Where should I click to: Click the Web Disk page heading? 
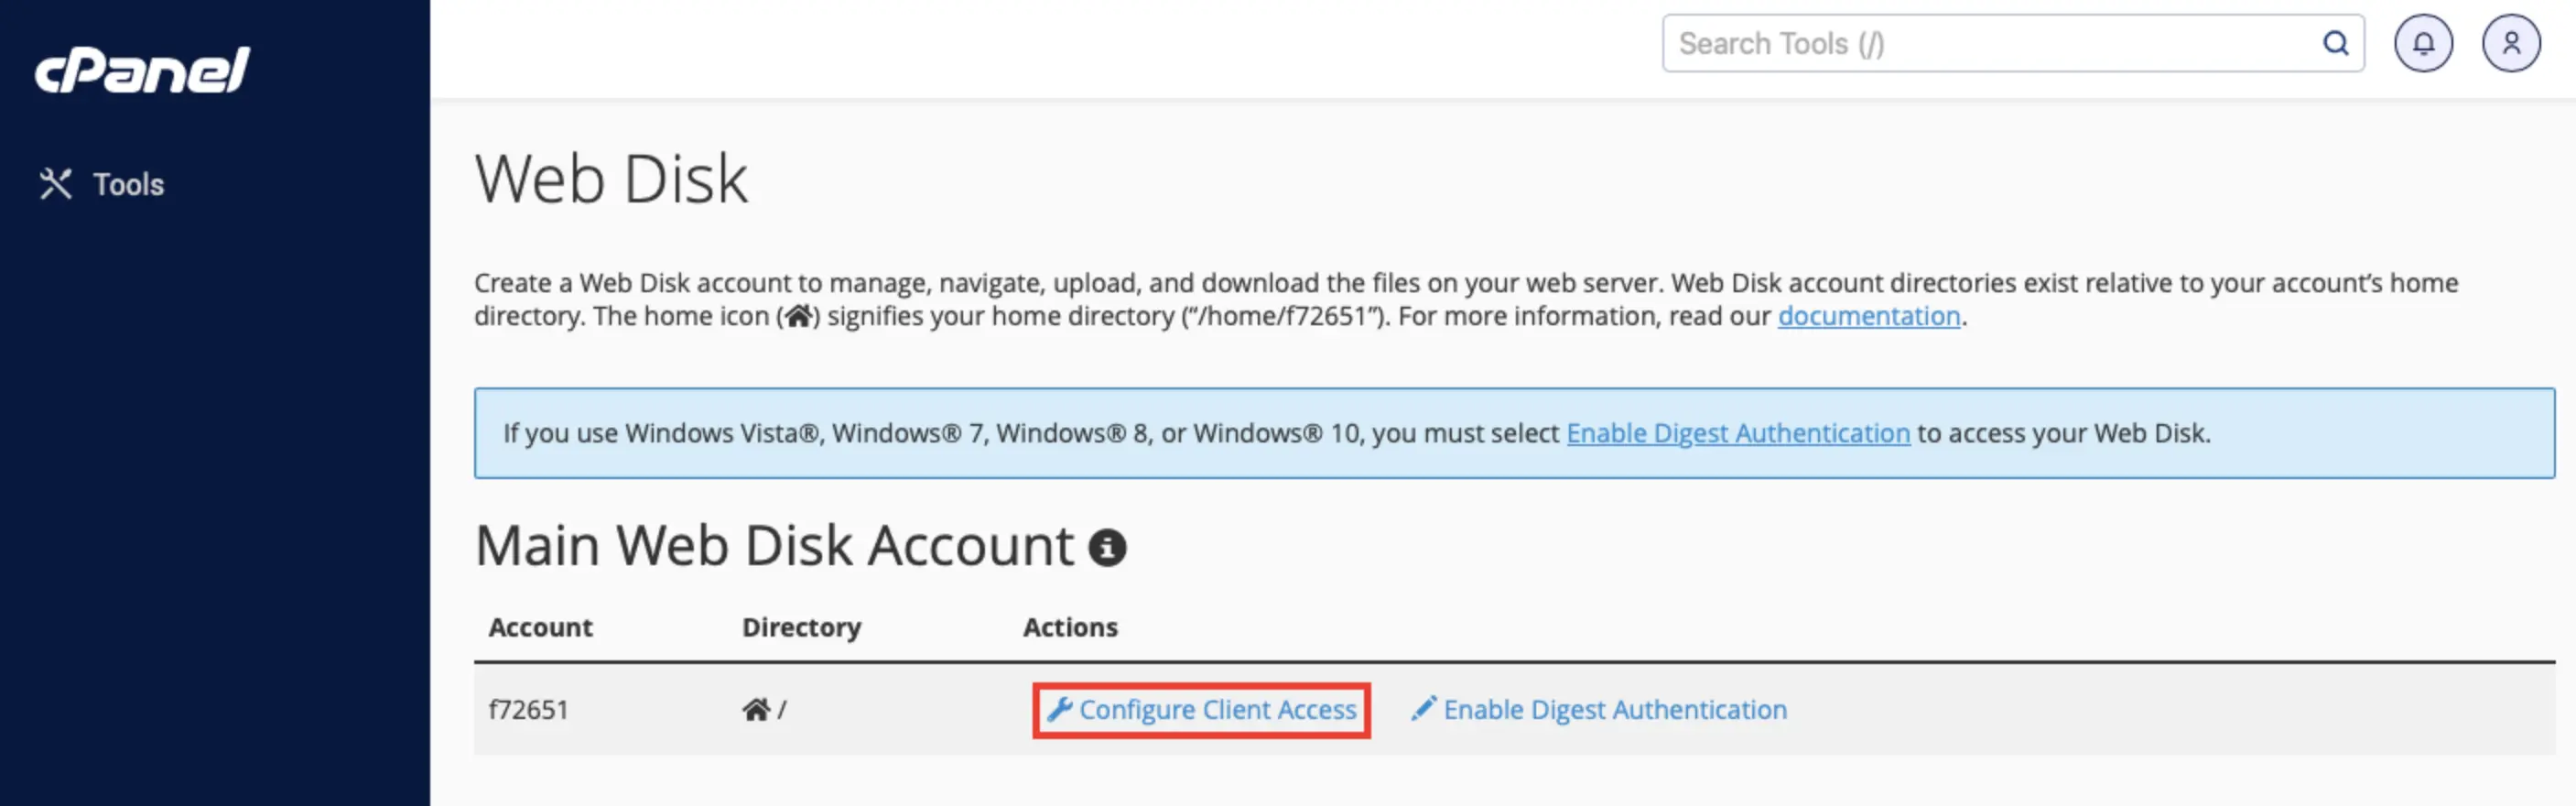611,180
